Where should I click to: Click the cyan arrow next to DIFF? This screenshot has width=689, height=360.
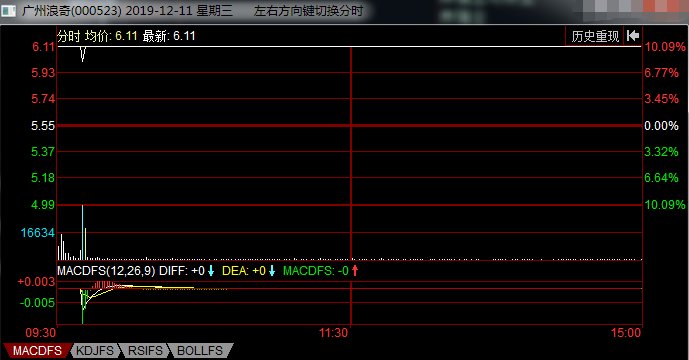(x=211, y=271)
